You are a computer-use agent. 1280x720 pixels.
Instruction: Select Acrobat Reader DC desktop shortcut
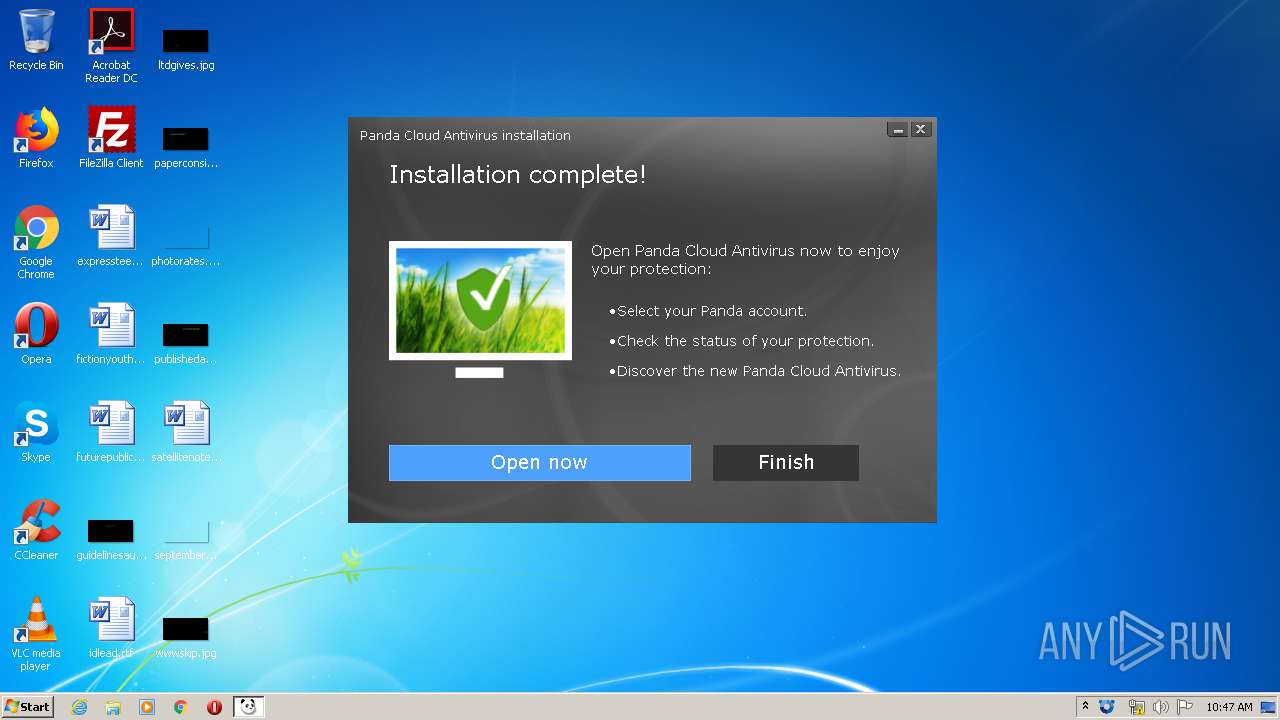(111, 46)
